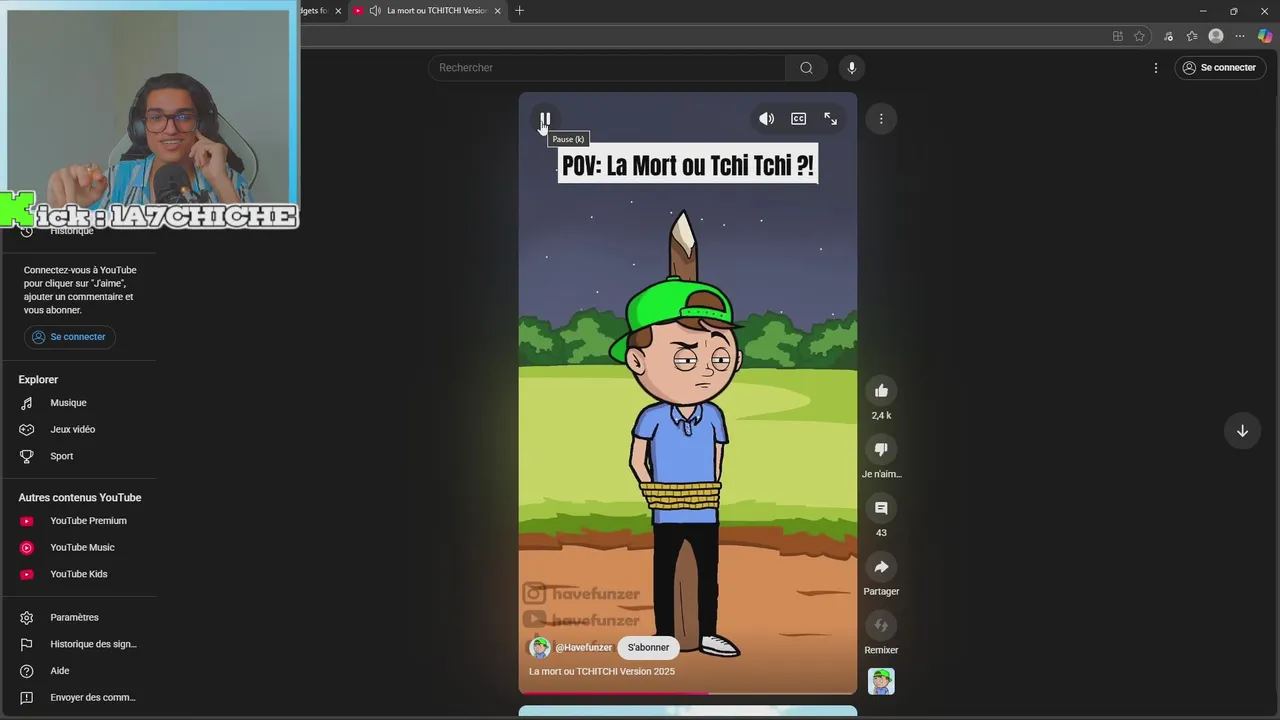Image resolution: width=1280 pixels, height=720 pixels.
Task: Open YouTube settings three-dot menu near Se connecter
Action: point(1156,68)
